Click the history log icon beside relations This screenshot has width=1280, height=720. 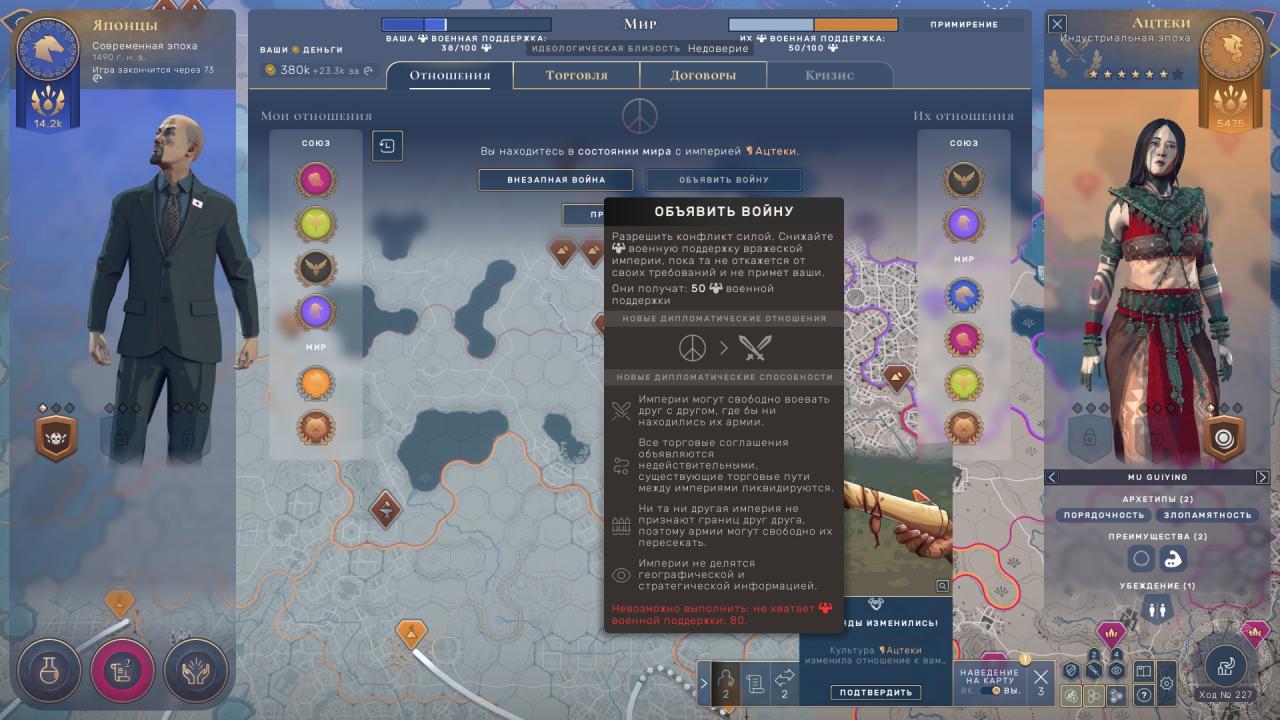click(387, 146)
